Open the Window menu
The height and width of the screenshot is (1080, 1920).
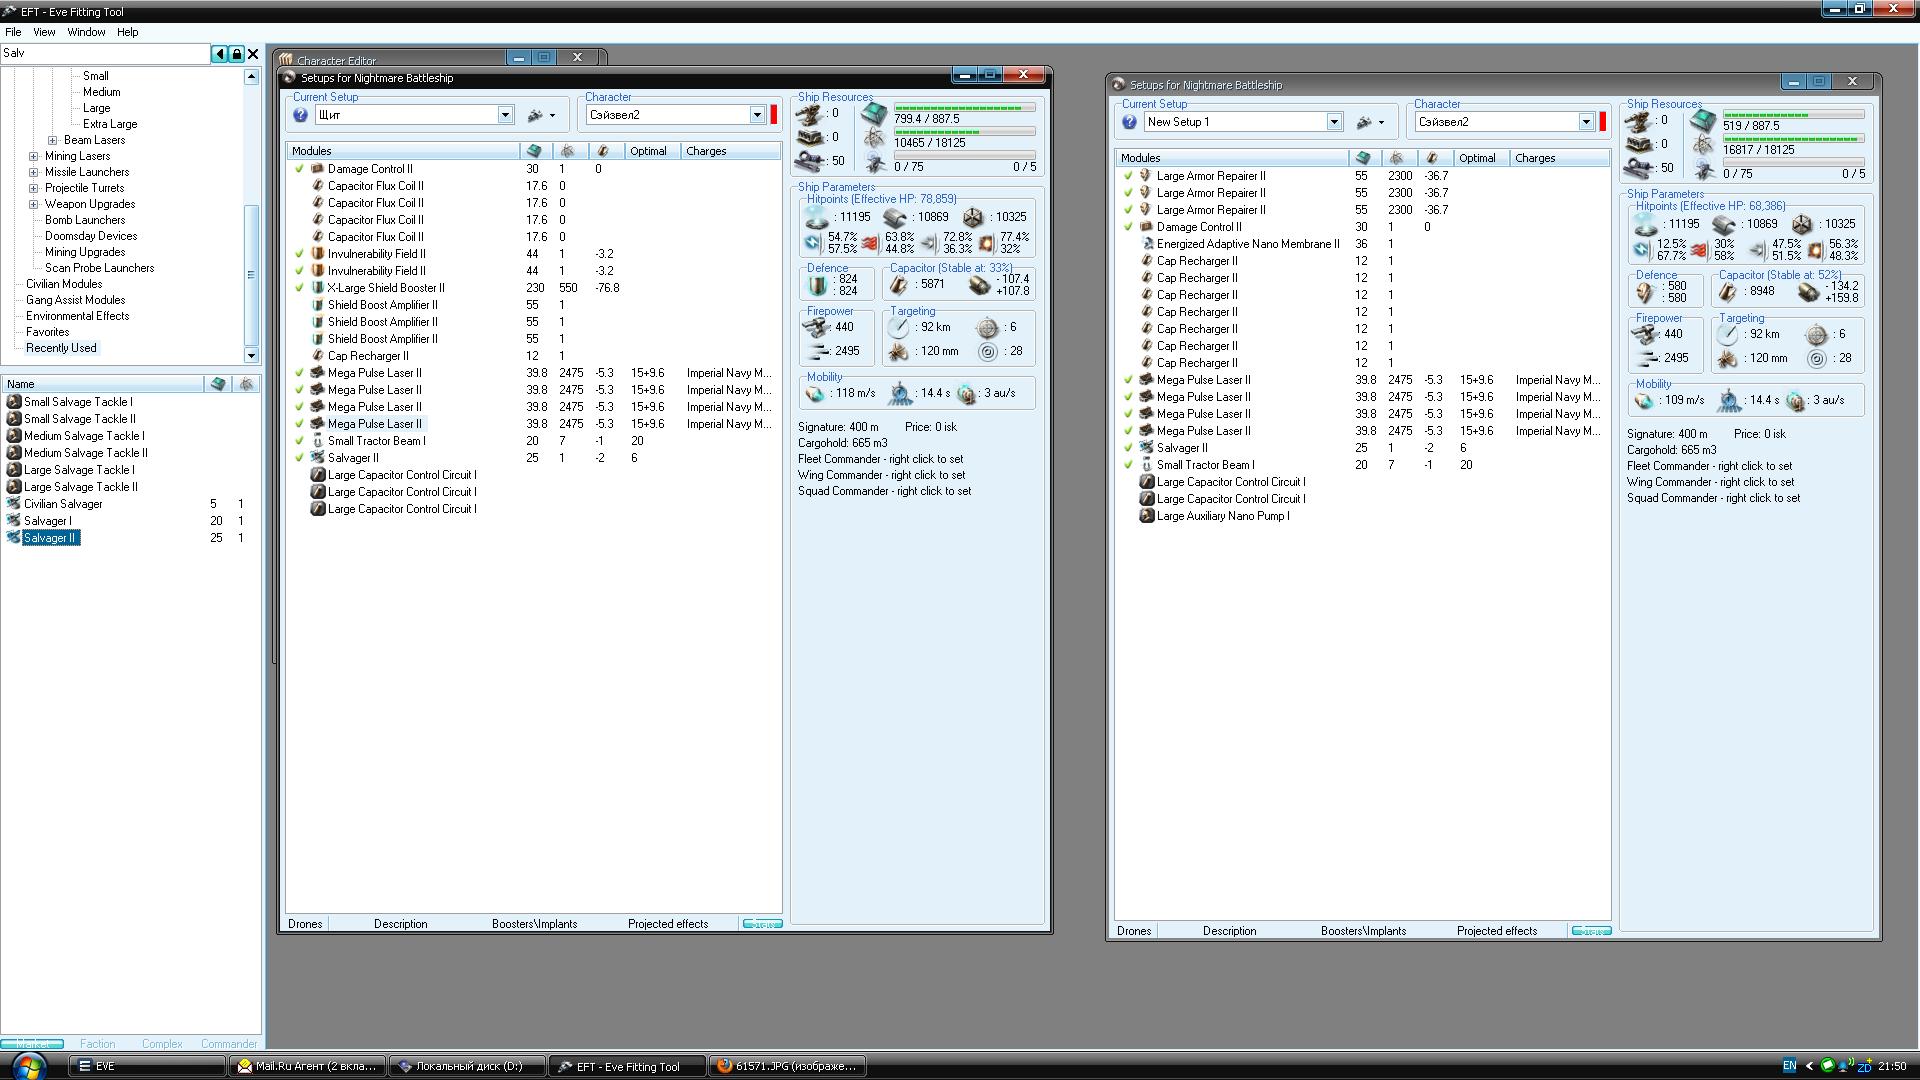pos(86,32)
